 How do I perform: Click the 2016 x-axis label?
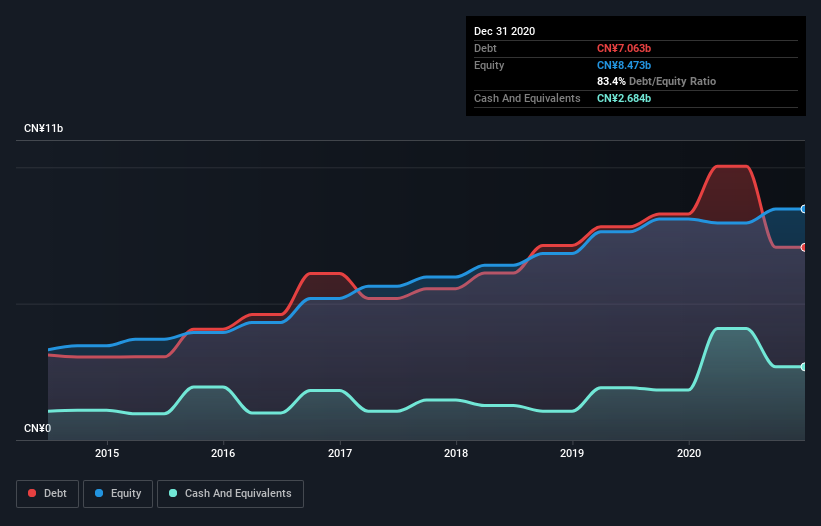(x=223, y=453)
